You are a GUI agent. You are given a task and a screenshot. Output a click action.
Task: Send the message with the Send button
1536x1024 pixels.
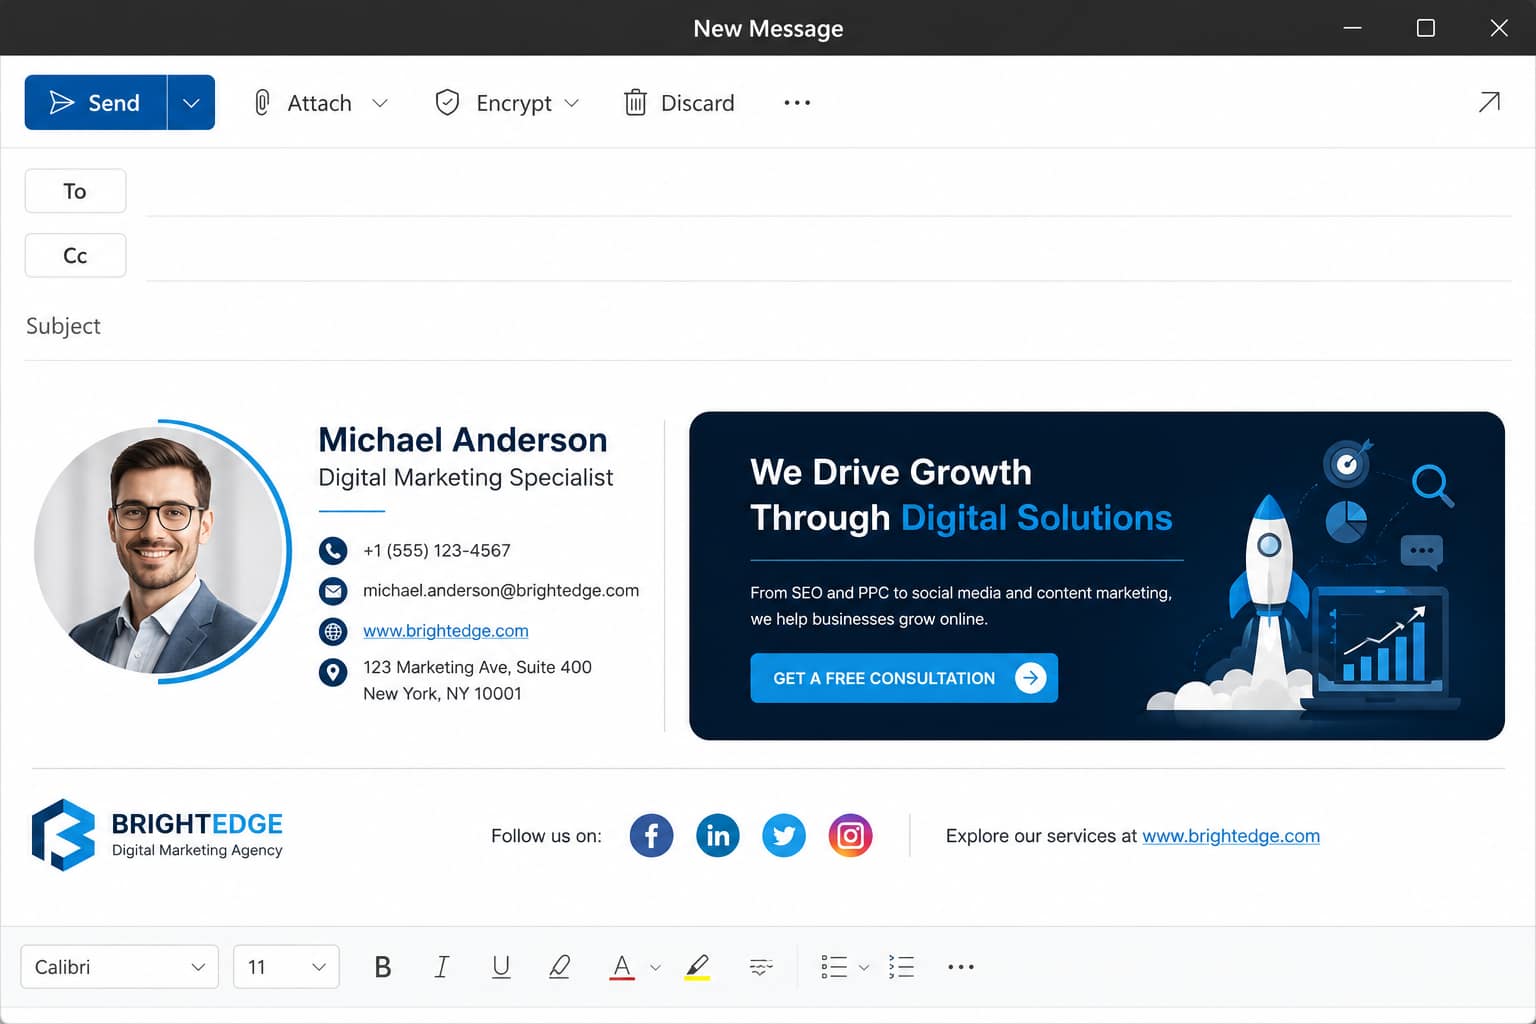(96, 102)
